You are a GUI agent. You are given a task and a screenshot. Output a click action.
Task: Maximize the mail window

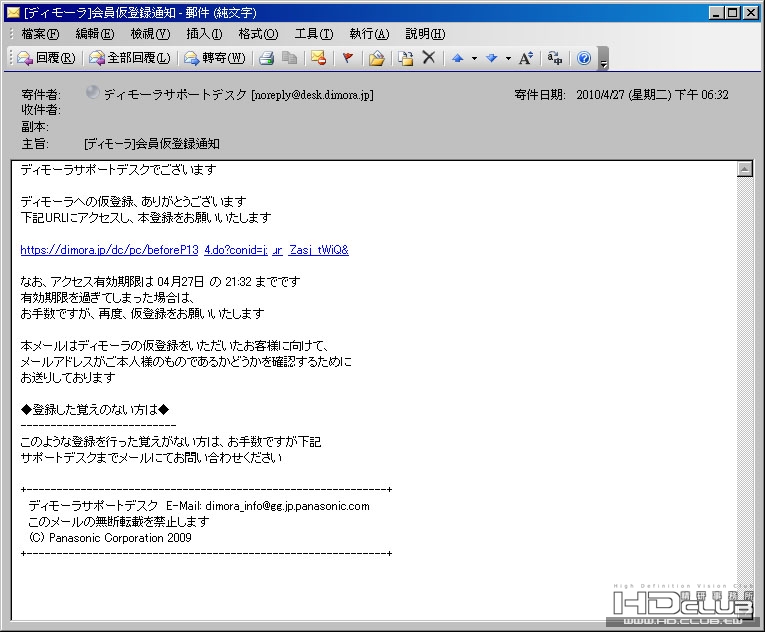pyautogui.click(x=733, y=13)
